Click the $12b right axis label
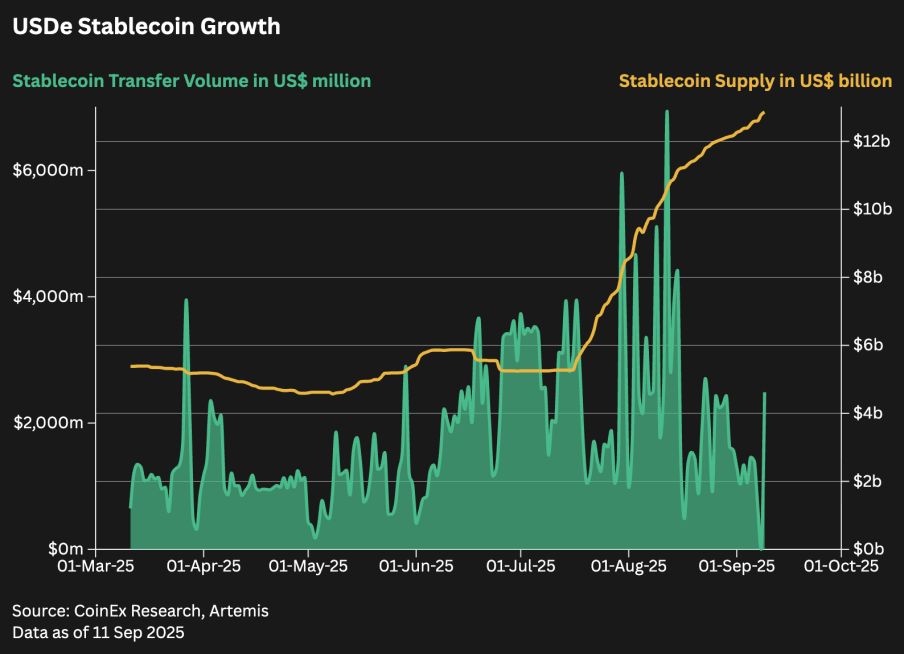The width and height of the screenshot is (904, 654). pos(872,141)
